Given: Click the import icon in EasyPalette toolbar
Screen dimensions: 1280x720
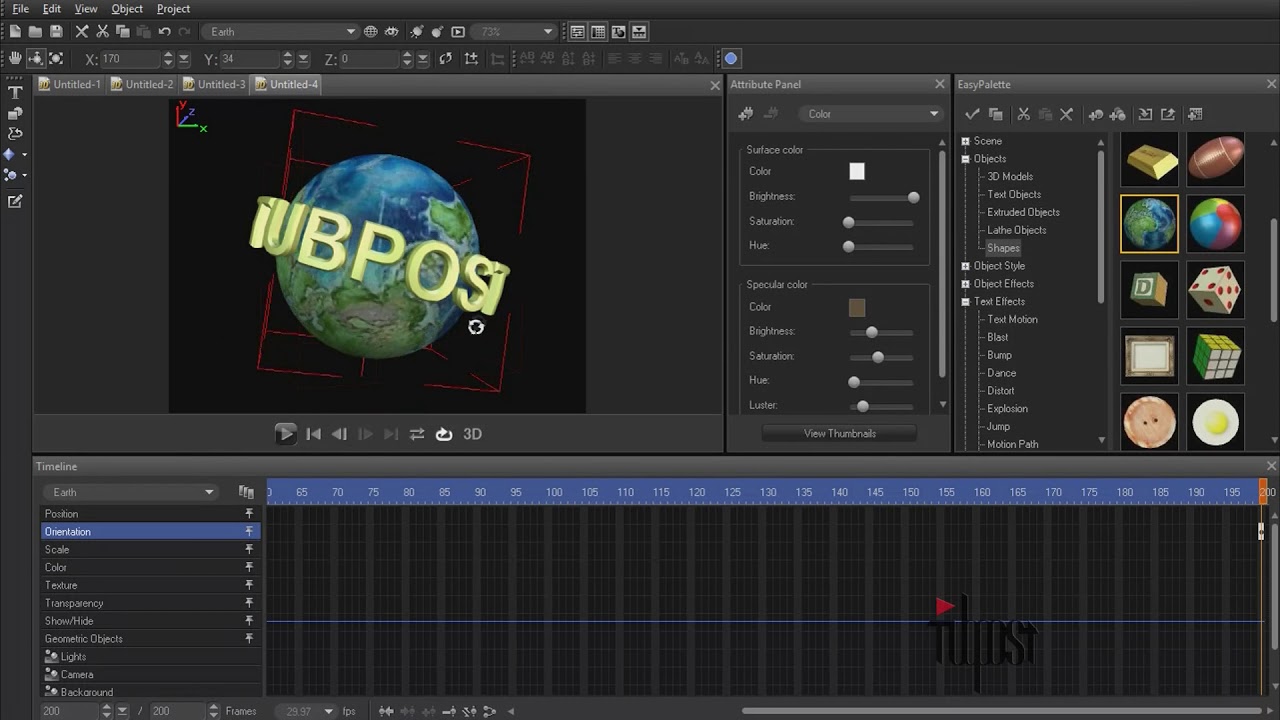Looking at the screenshot, I should (1145, 115).
